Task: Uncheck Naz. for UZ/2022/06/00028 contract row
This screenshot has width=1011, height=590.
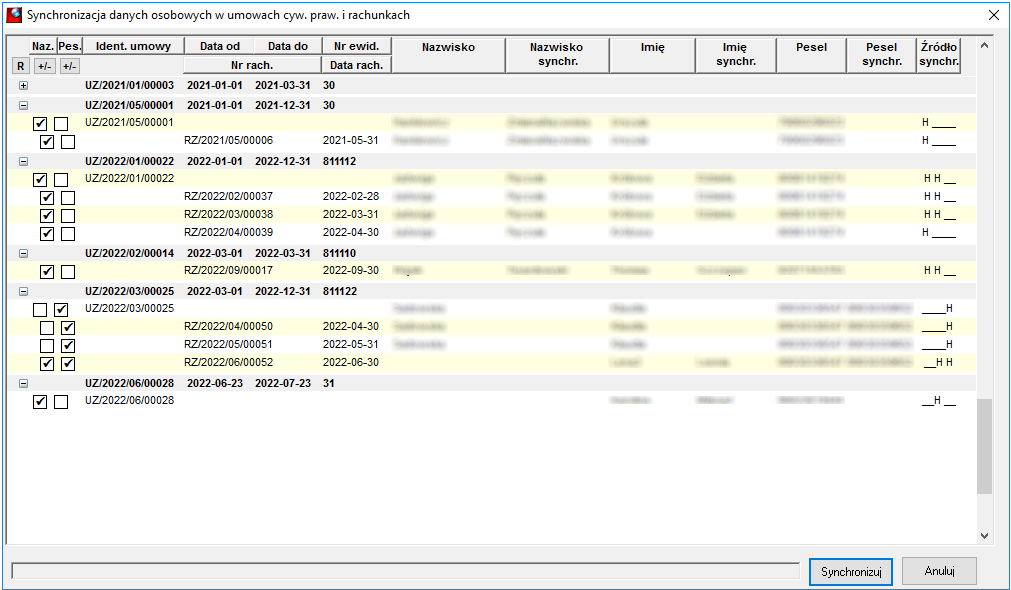Action: (x=40, y=402)
